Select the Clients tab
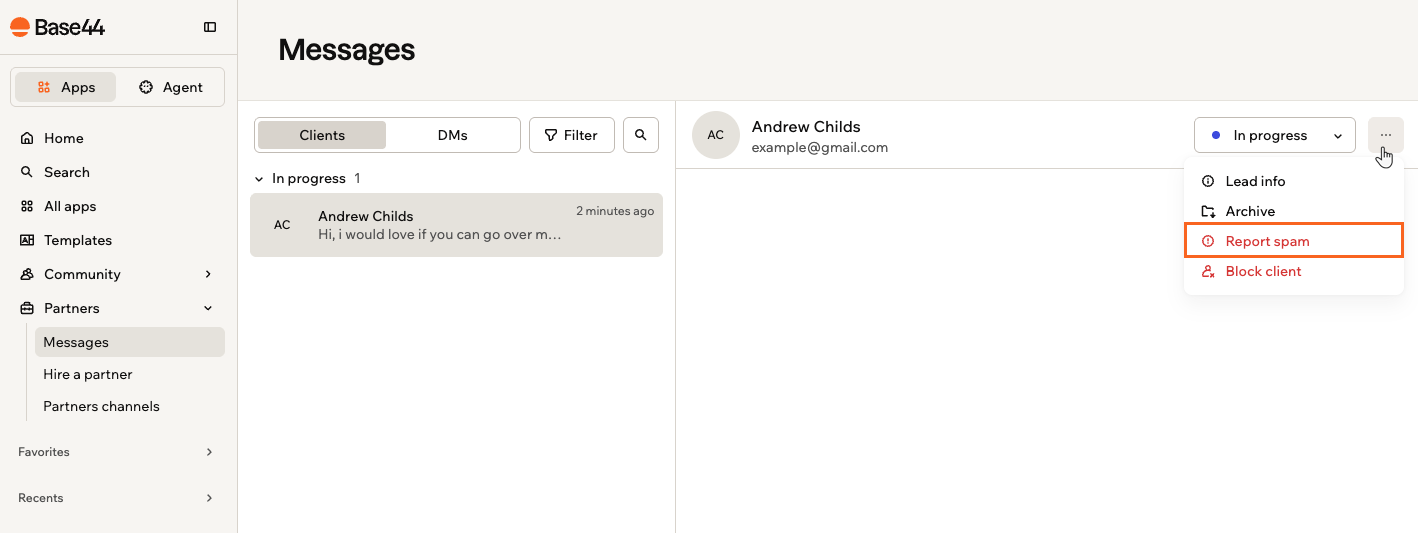 [322, 135]
